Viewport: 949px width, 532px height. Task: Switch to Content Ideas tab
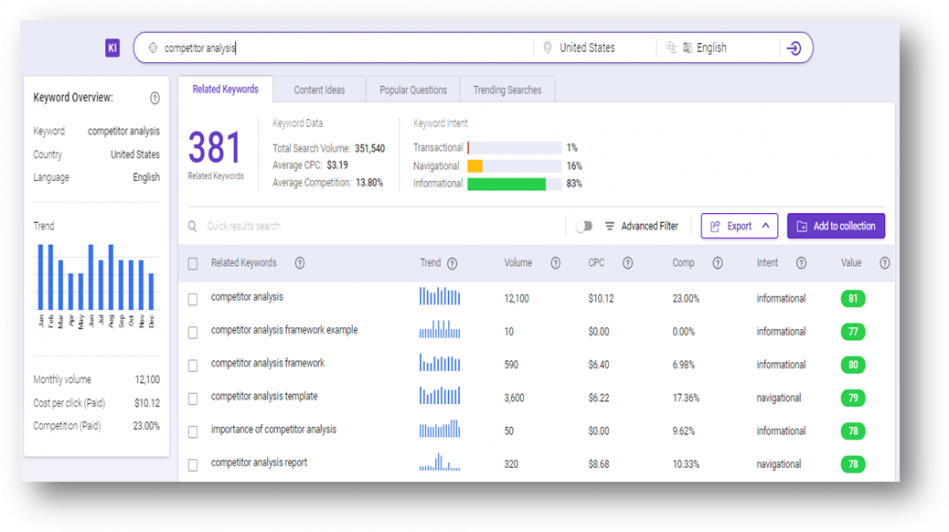click(x=319, y=90)
